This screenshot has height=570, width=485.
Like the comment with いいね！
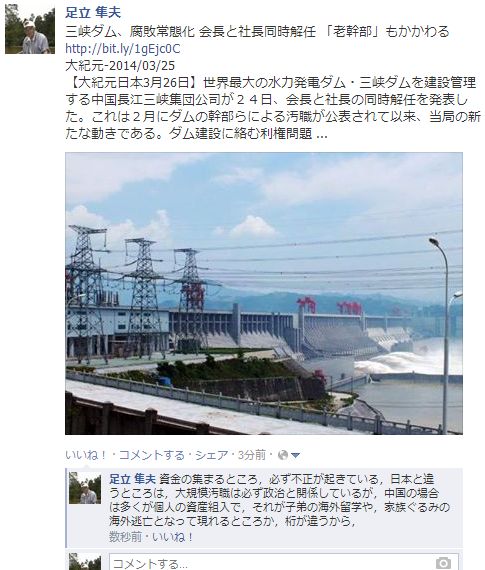[173, 537]
